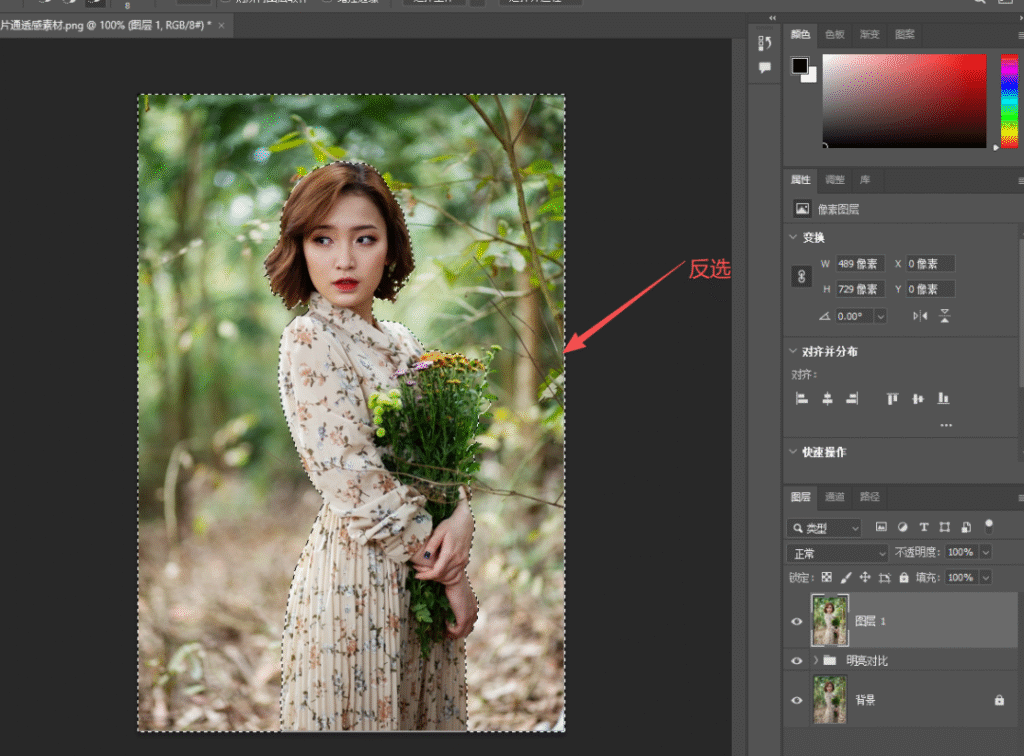1024x756 pixels.
Task: Collapse the 变换 section
Action: click(x=793, y=237)
